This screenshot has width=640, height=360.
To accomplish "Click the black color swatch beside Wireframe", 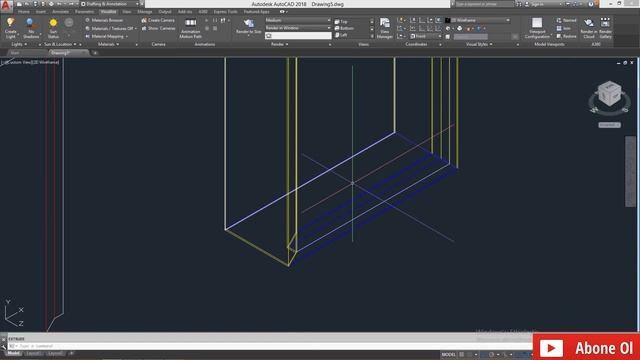I will click(447, 20).
